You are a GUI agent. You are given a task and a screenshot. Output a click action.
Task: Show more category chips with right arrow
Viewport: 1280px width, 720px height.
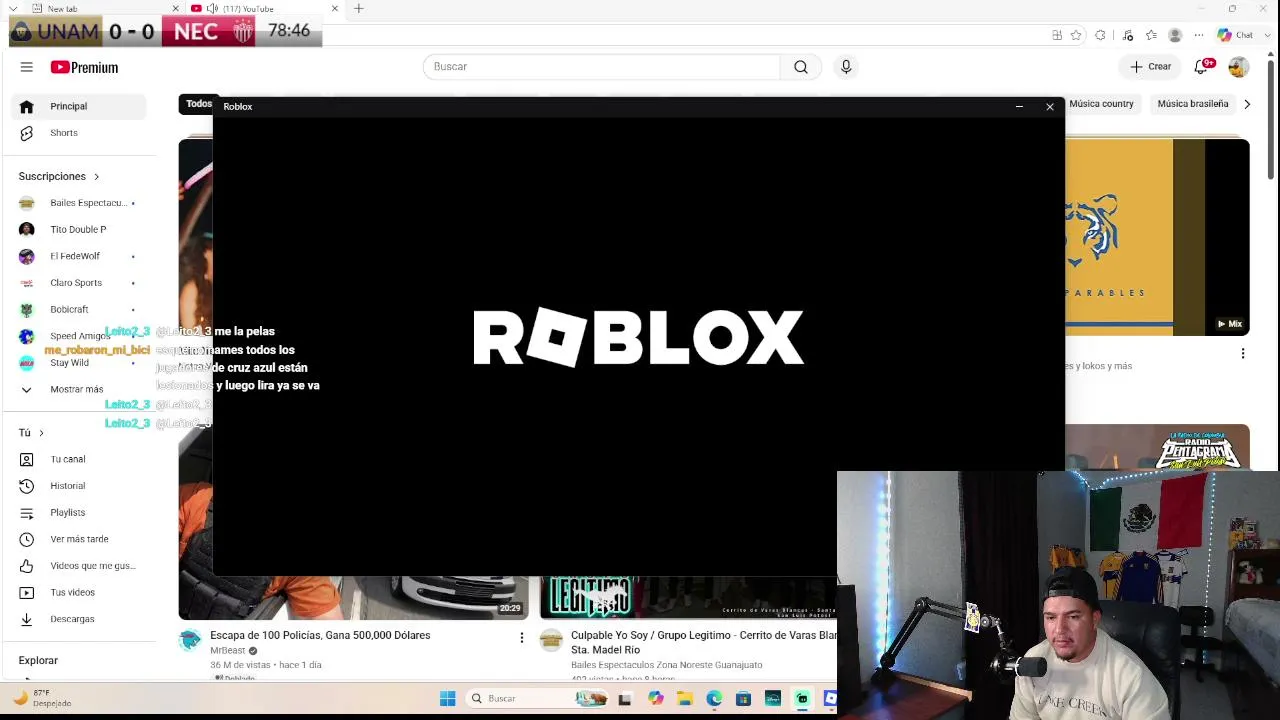(1247, 104)
